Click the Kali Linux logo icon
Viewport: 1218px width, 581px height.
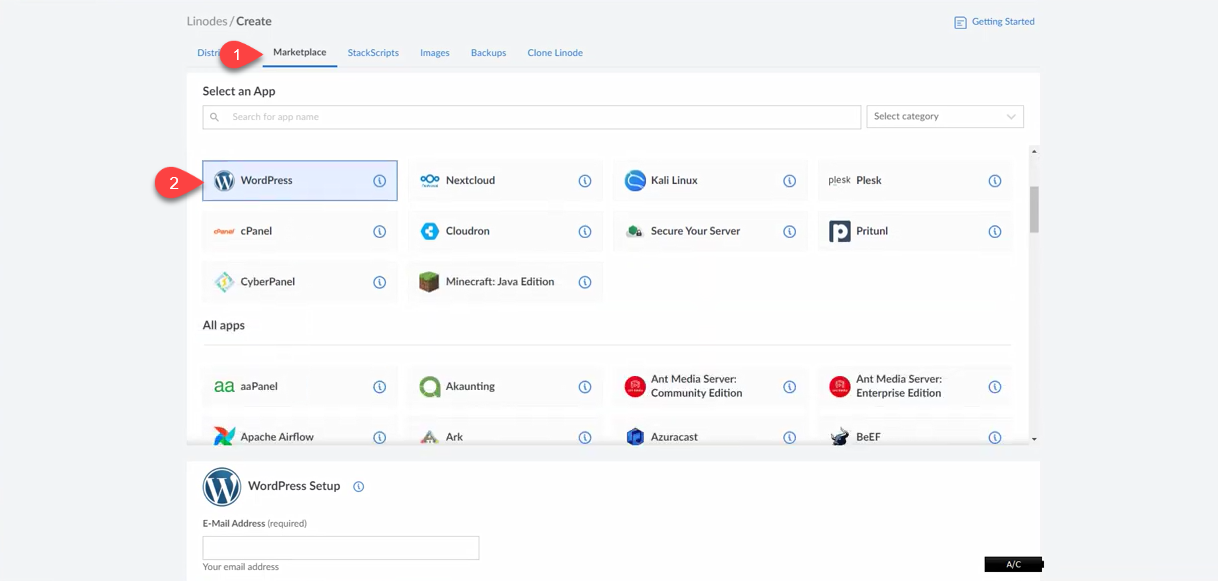tap(635, 181)
